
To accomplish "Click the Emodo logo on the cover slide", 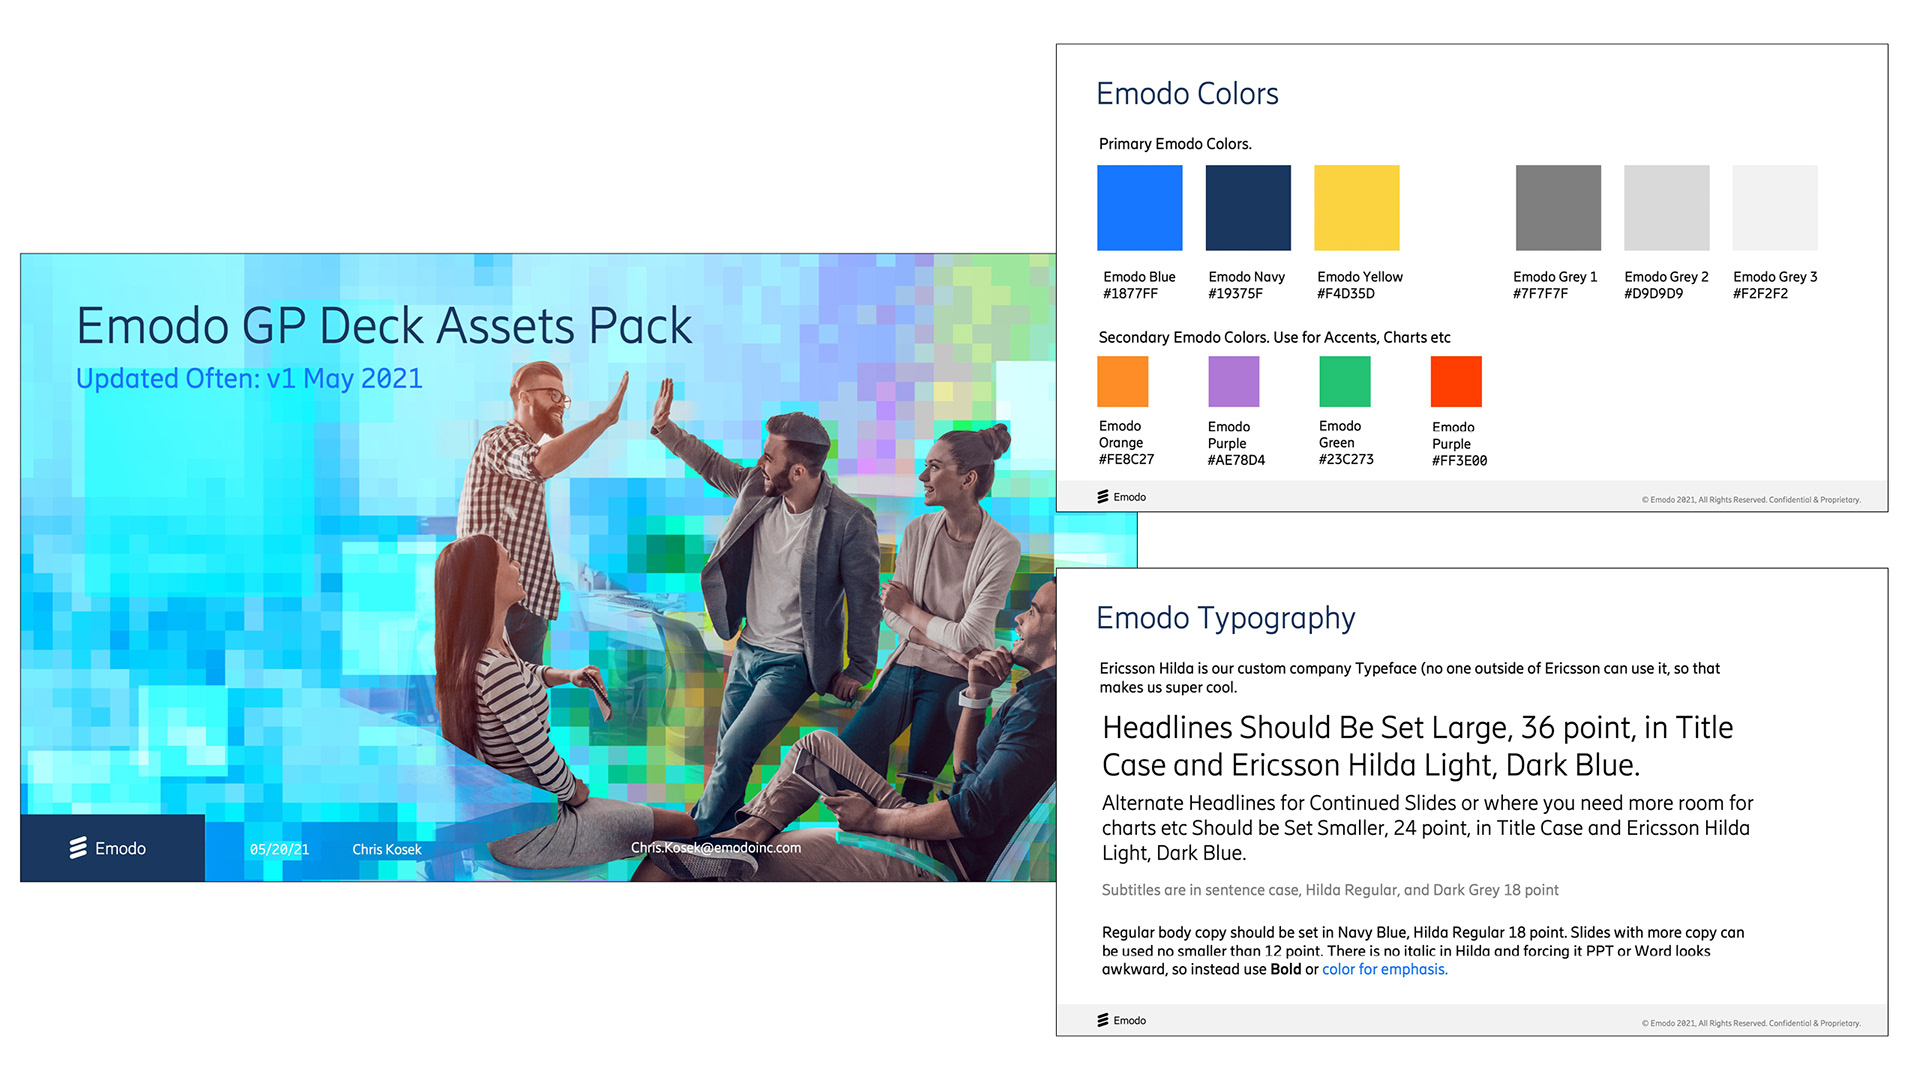I will point(108,848).
